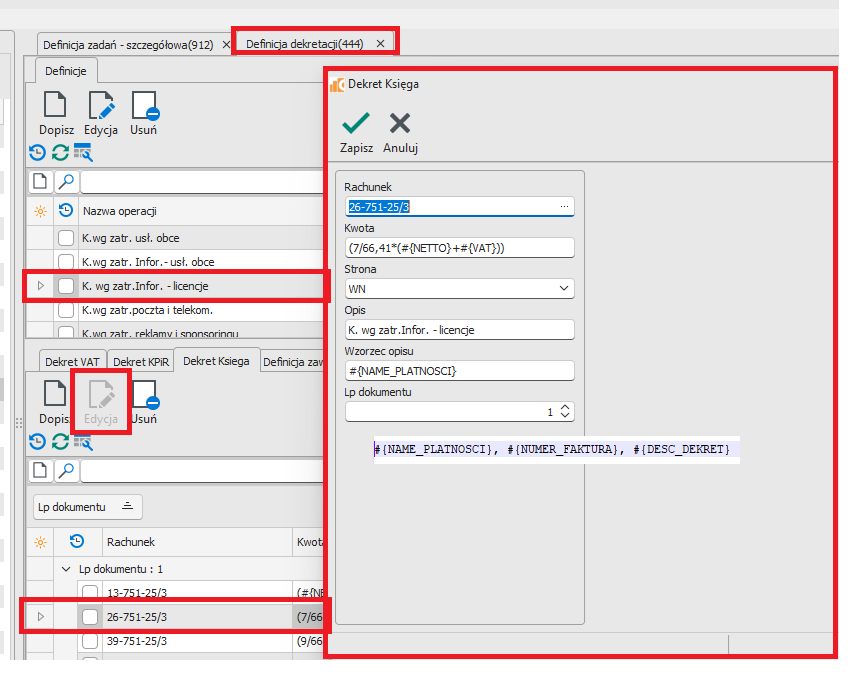Click green refresh icon in the Definicje toolbar
The image size is (860, 676).
coord(60,153)
